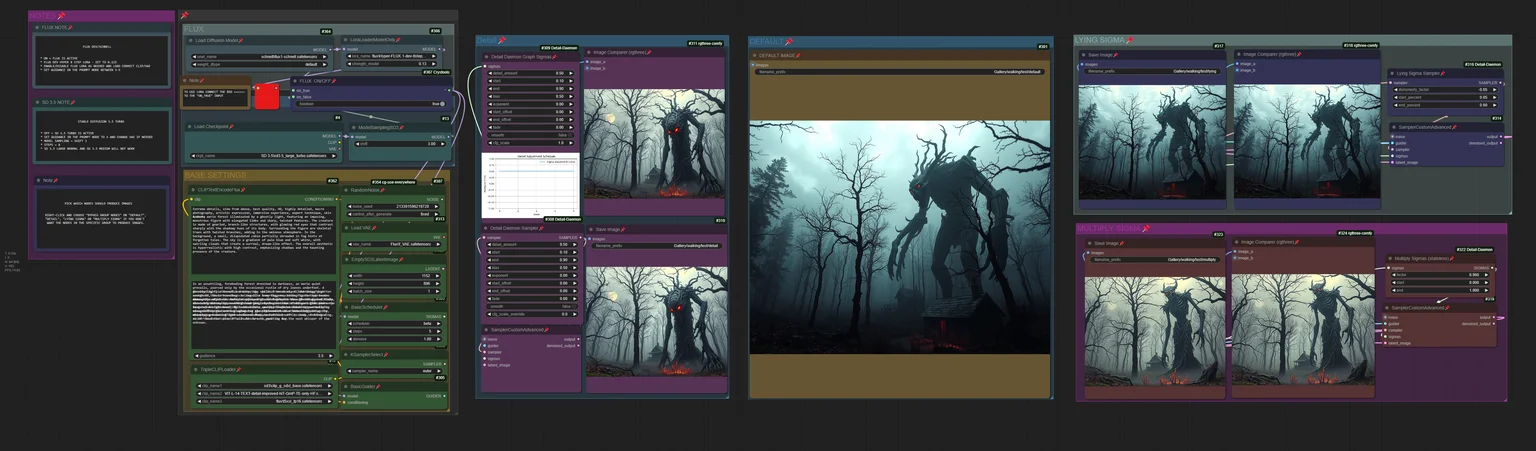The image size is (1536, 451).
Task: Collapse the Detail Daemon Graph Sigmas node dot
Action: [x=486, y=57]
